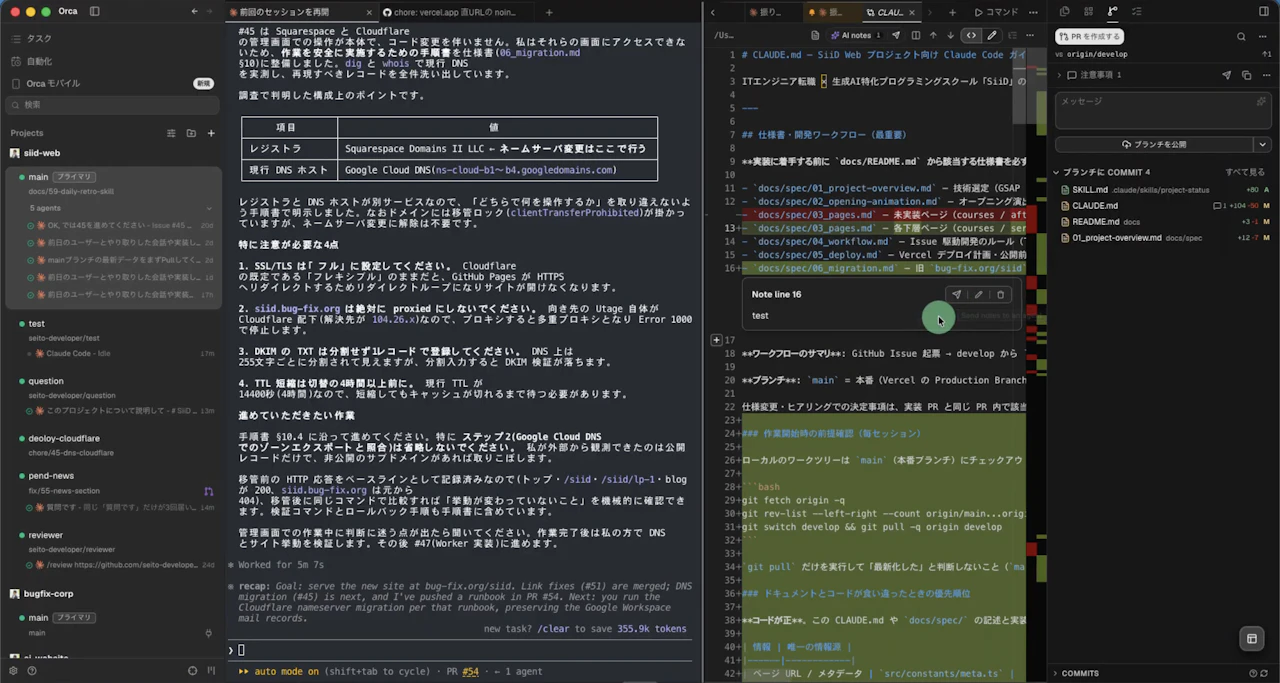
Task: Open the checklist panel icon
Action: (x=1137, y=11)
